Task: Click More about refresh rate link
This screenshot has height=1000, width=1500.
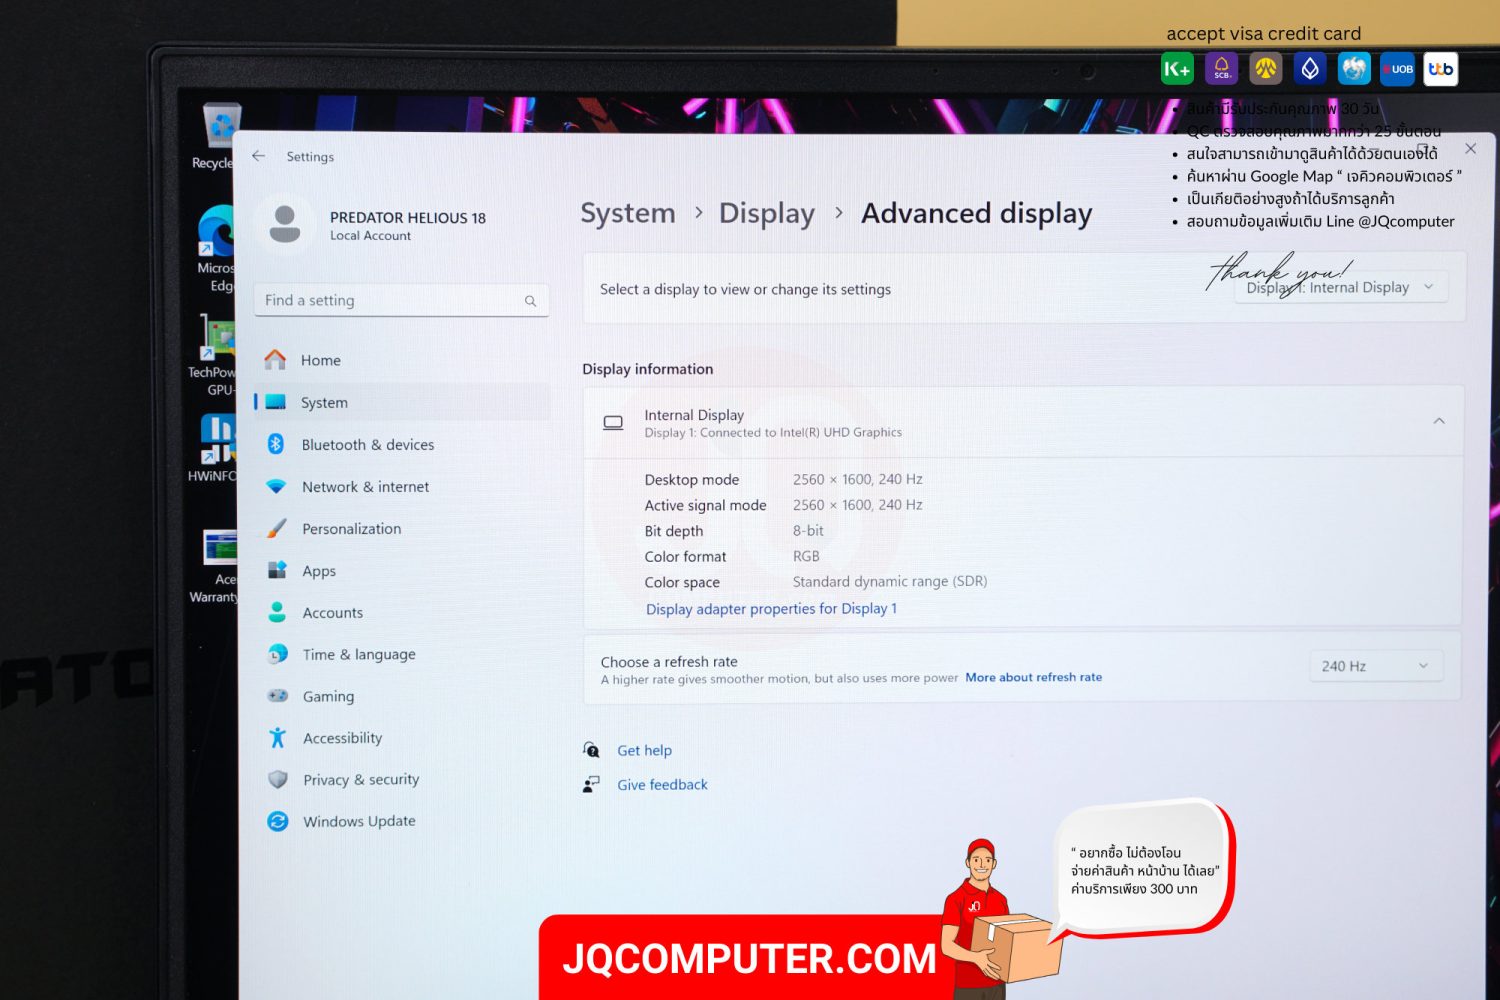Action: coord(1033,677)
